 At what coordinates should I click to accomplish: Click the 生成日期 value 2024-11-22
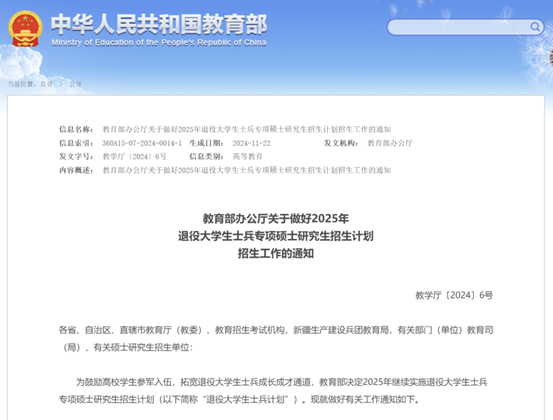(x=251, y=143)
